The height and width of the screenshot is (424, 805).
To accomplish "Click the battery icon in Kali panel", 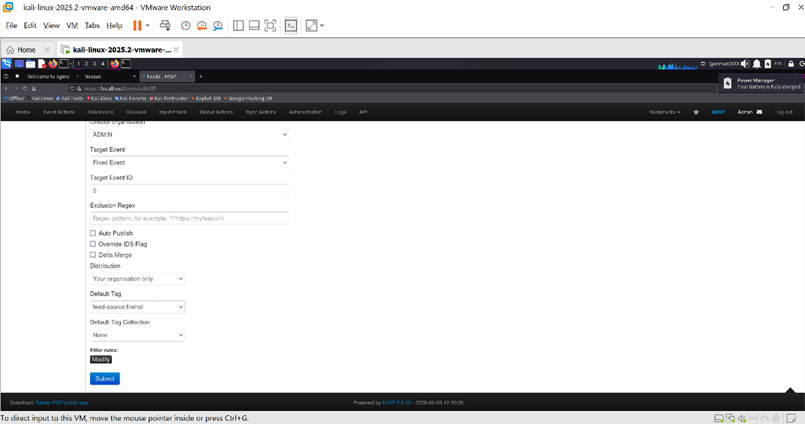I will tap(768, 64).
